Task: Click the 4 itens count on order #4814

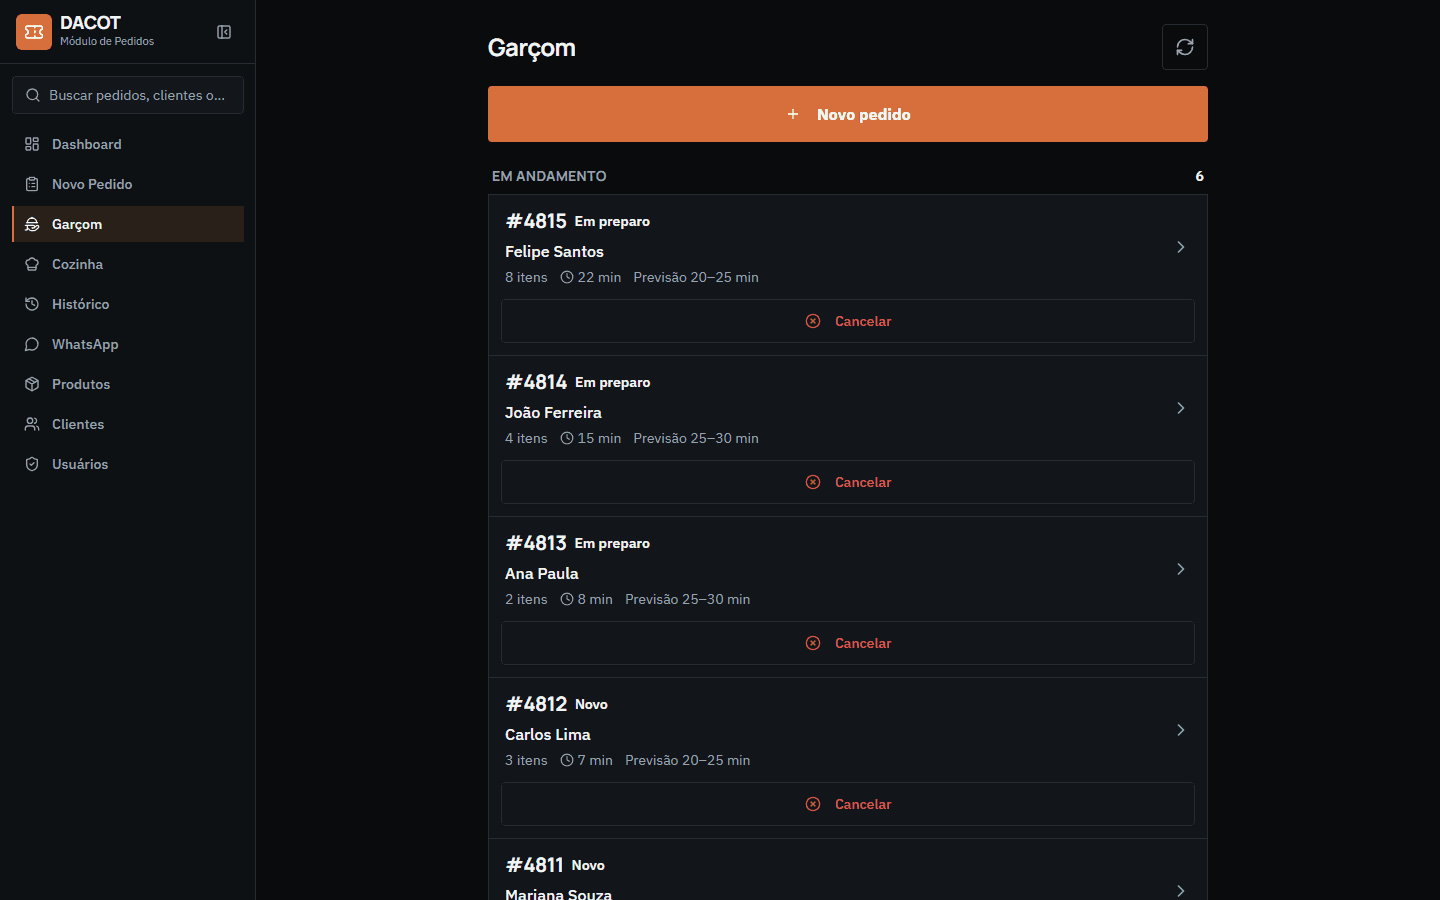Action: 526,438
